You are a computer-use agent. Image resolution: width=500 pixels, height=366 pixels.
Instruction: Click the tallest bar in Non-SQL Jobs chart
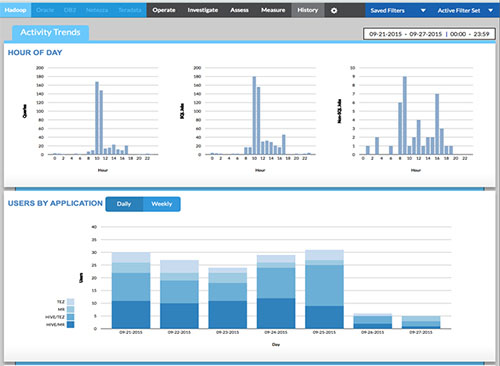pyautogui.click(x=405, y=116)
